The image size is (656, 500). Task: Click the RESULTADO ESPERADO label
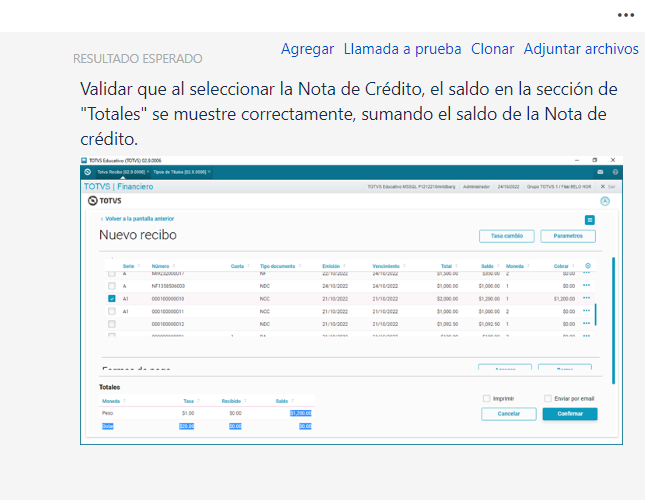coord(137,59)
